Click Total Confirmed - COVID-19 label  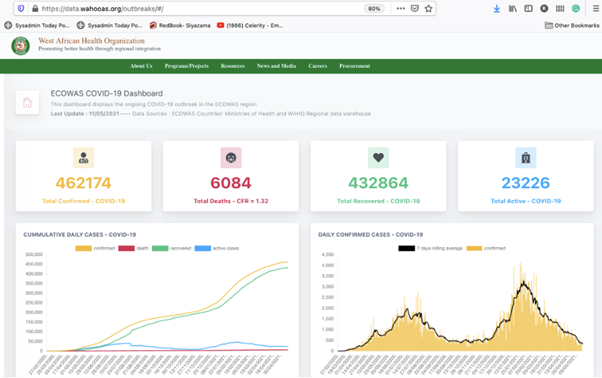click(x=83, y=201)
